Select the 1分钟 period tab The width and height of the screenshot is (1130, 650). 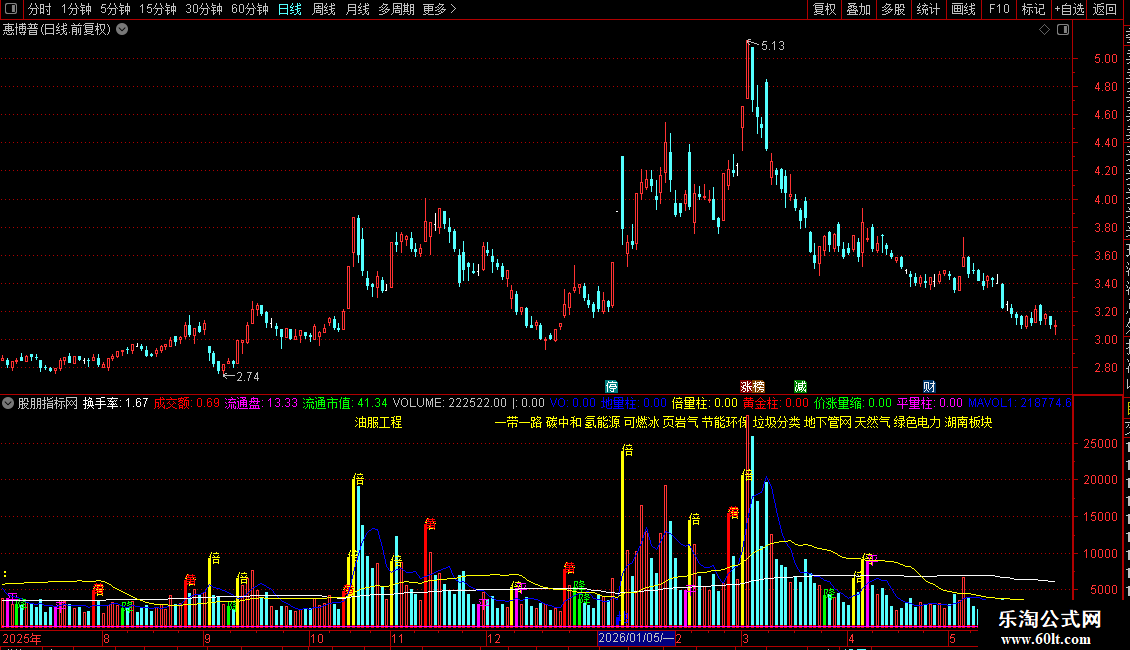[x=76, y=9]
